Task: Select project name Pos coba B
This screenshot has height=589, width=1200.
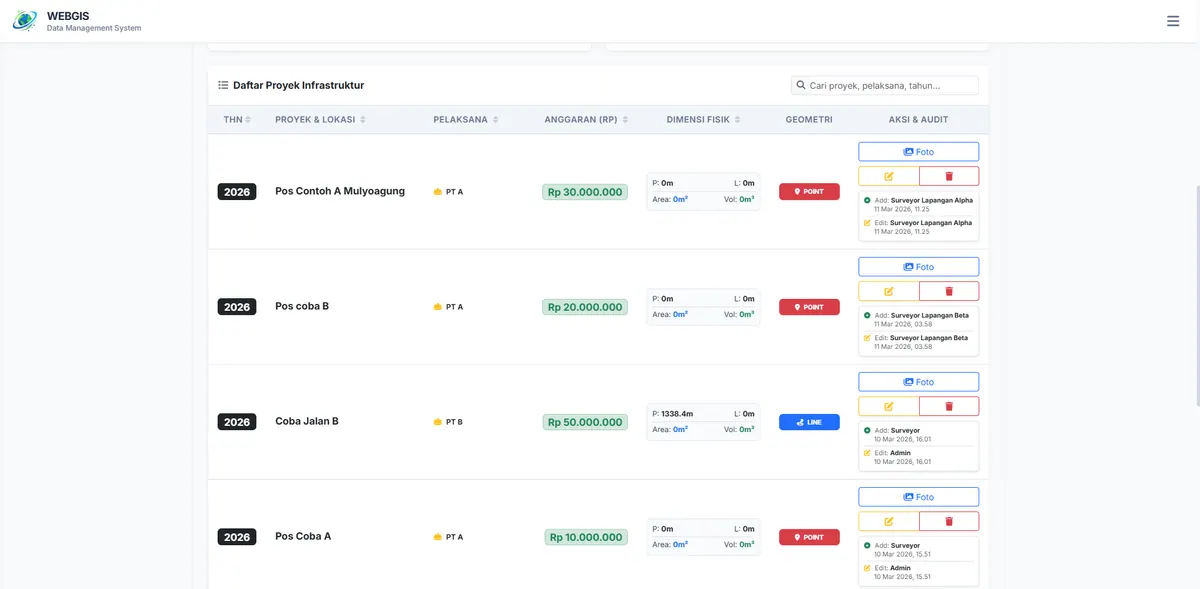Action: point(302,306)
